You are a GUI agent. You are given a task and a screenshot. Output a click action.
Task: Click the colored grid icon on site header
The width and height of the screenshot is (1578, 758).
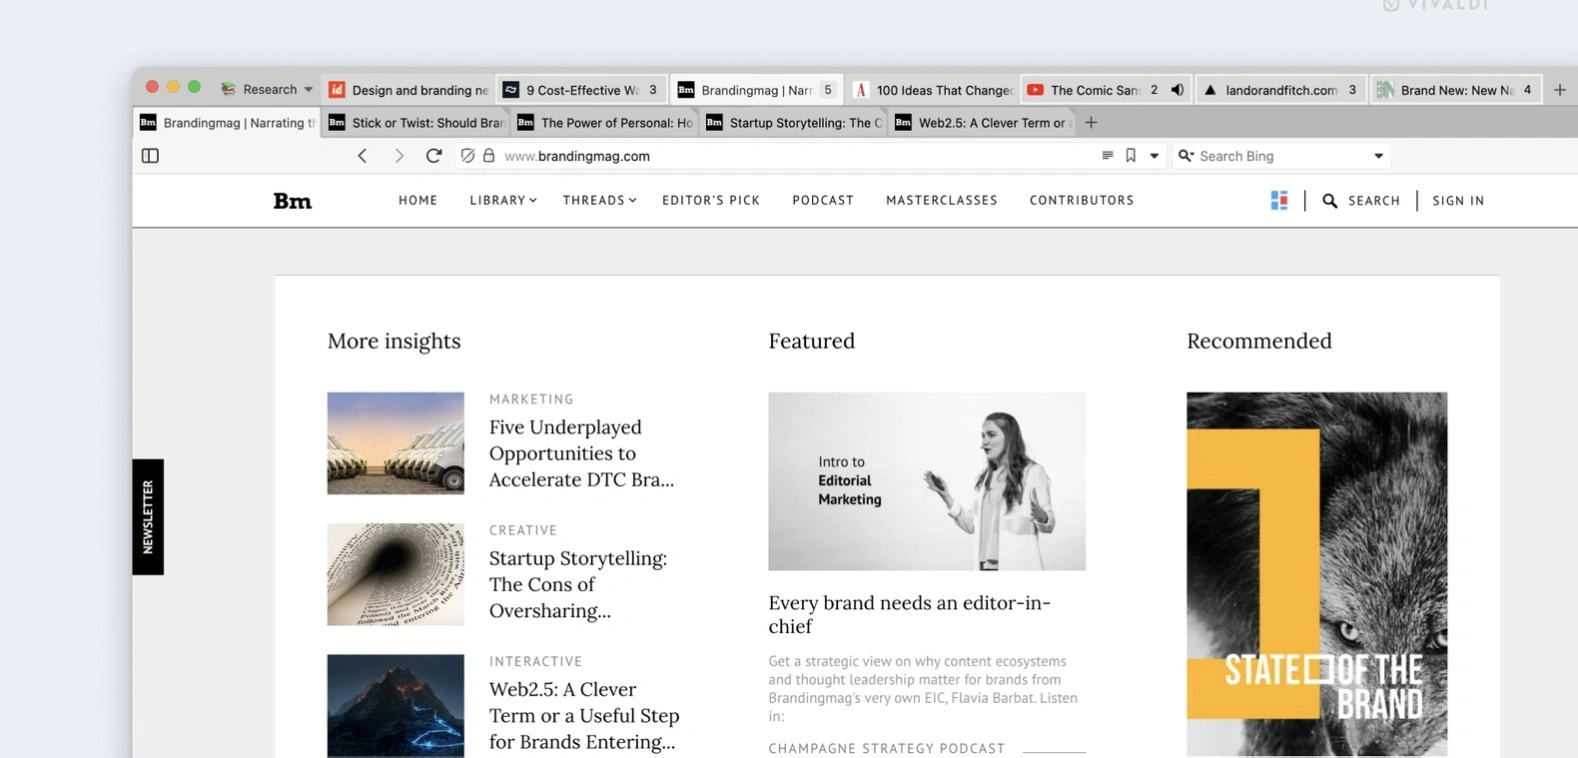[x=1278, y=201]
